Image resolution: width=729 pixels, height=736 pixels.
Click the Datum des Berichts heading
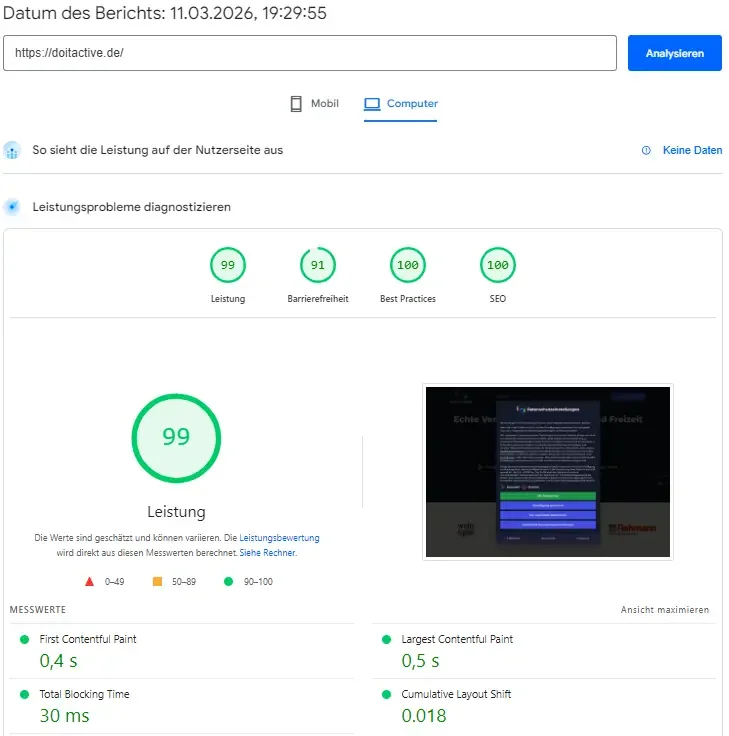(x=165, y=13)
